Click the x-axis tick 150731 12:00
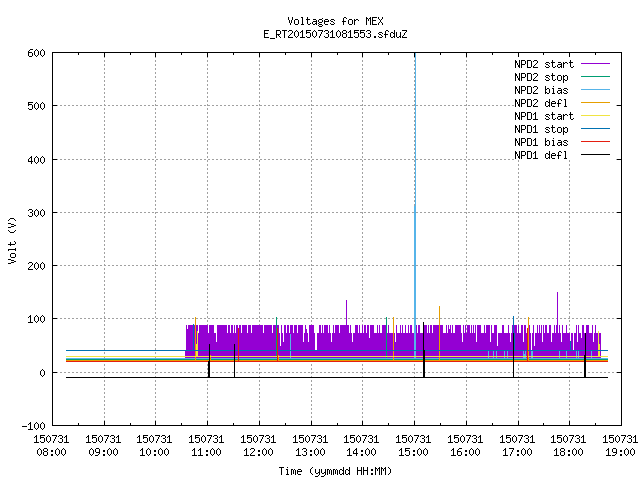Viewport: 640px width, 480px height. (x=258, y=446)
